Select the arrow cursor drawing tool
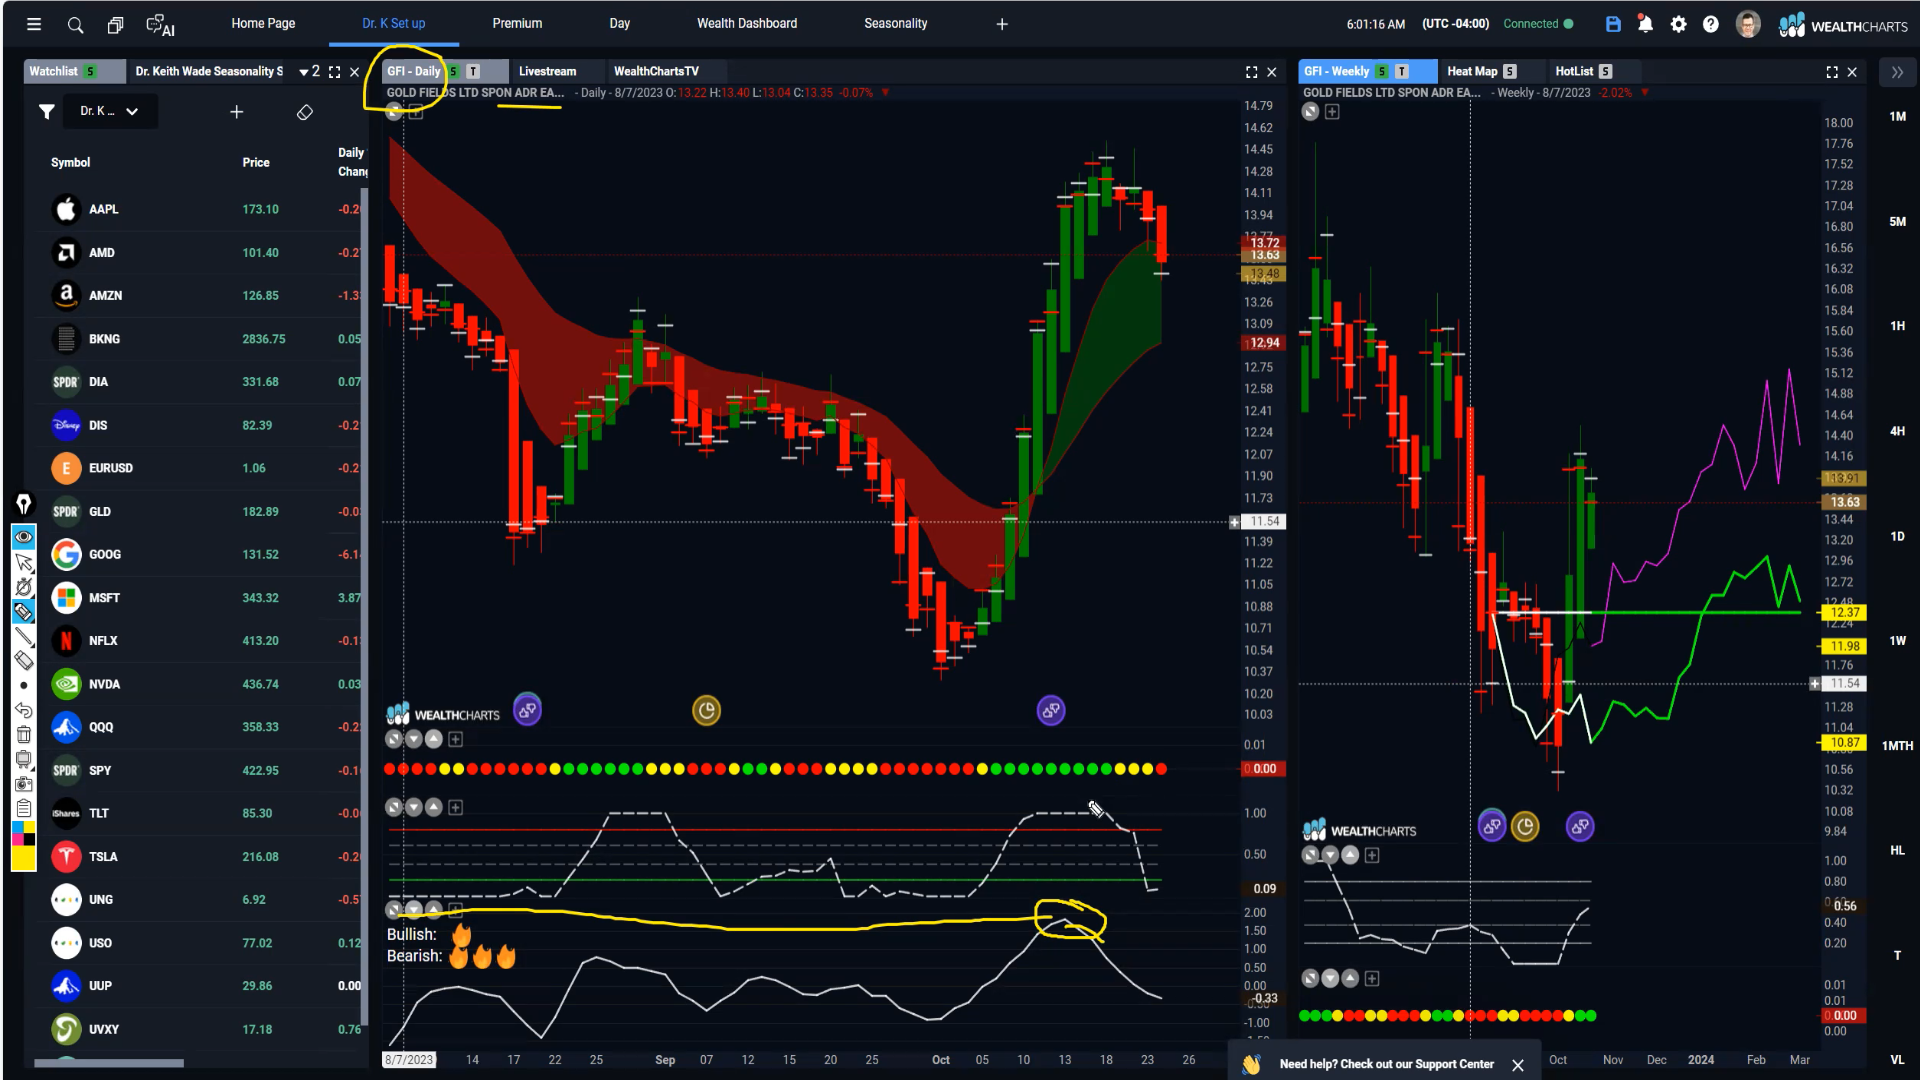The width and height of the screenshot is (1920, 1080). click(24, 563)
